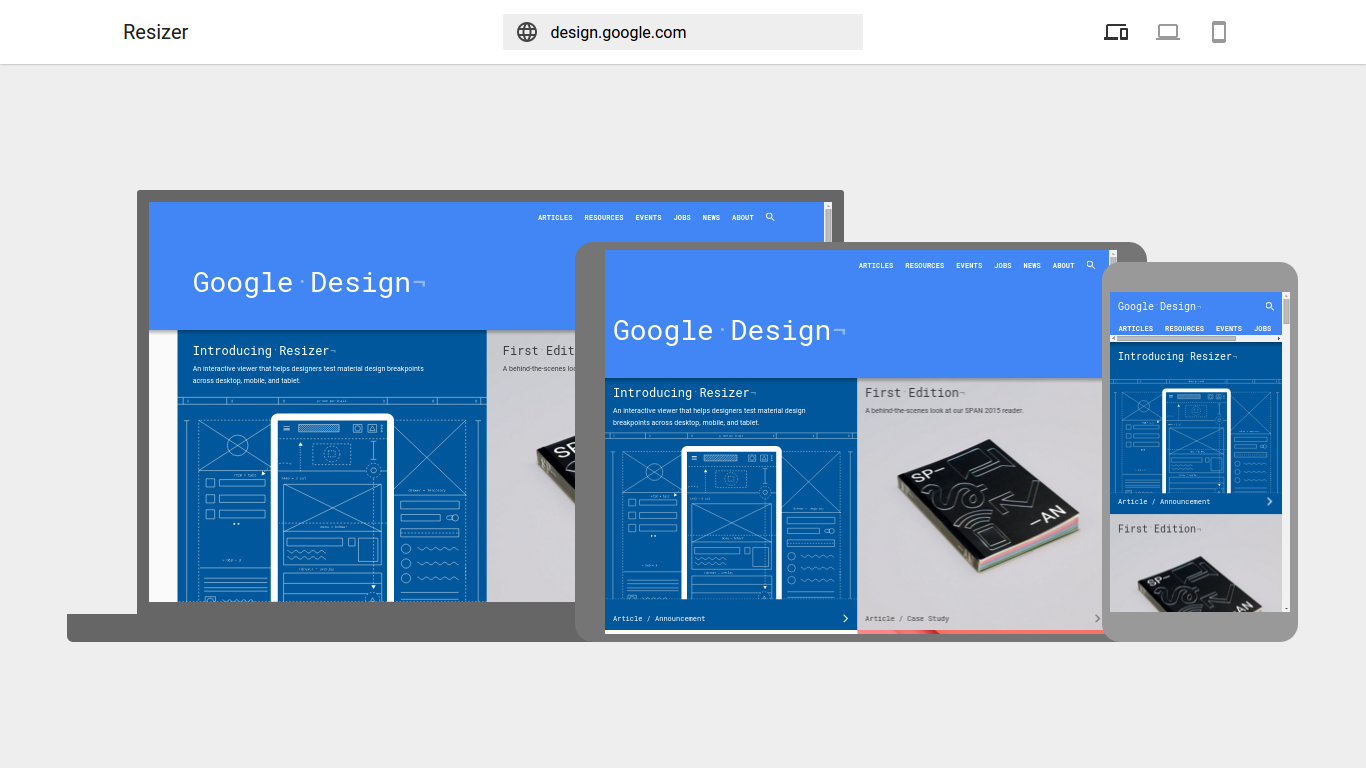Open Introducing Resizer heading in laptop preview

pyautogui.click(x=264, y=351)
